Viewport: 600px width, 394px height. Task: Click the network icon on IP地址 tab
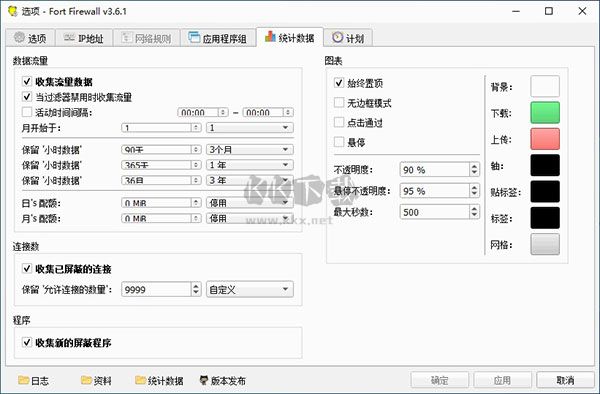coord(69,37)
